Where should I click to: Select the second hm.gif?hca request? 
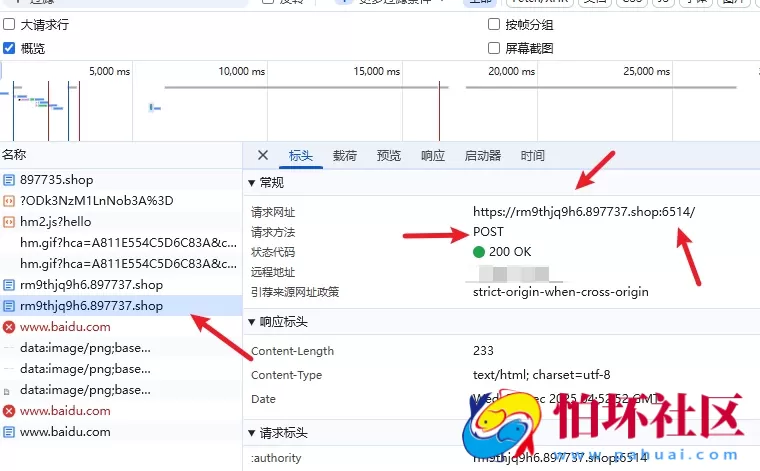tap(121, 264)
